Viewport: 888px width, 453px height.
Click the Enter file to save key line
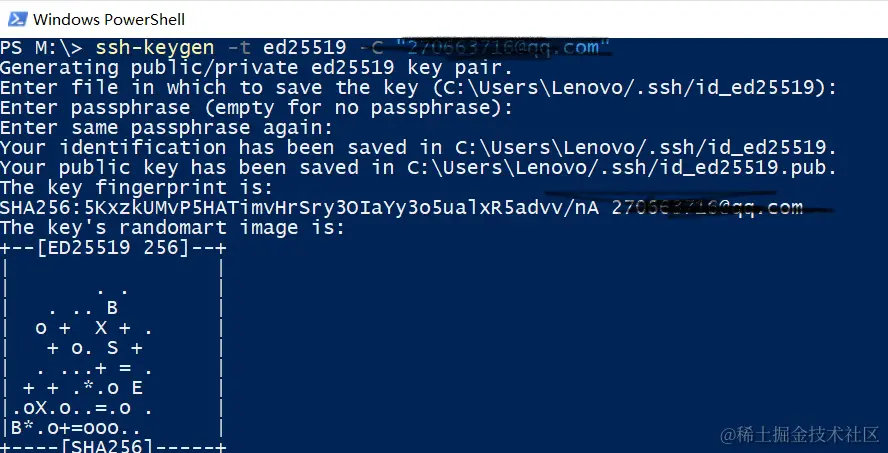[x=419, y=88]
